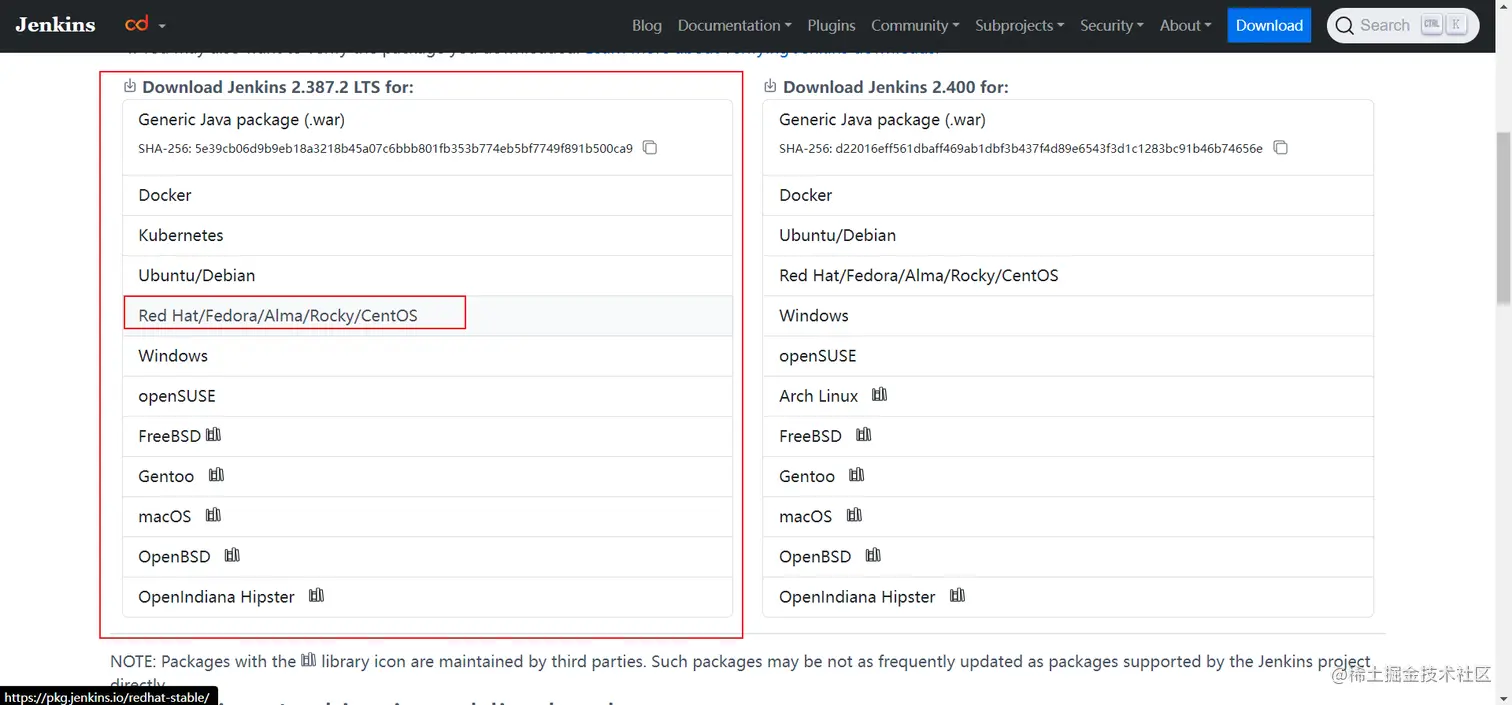Expand the Subprojects menu
Image resolution: width=1512 pixels, height=705 pixels.
click(x=1019, y=25)
